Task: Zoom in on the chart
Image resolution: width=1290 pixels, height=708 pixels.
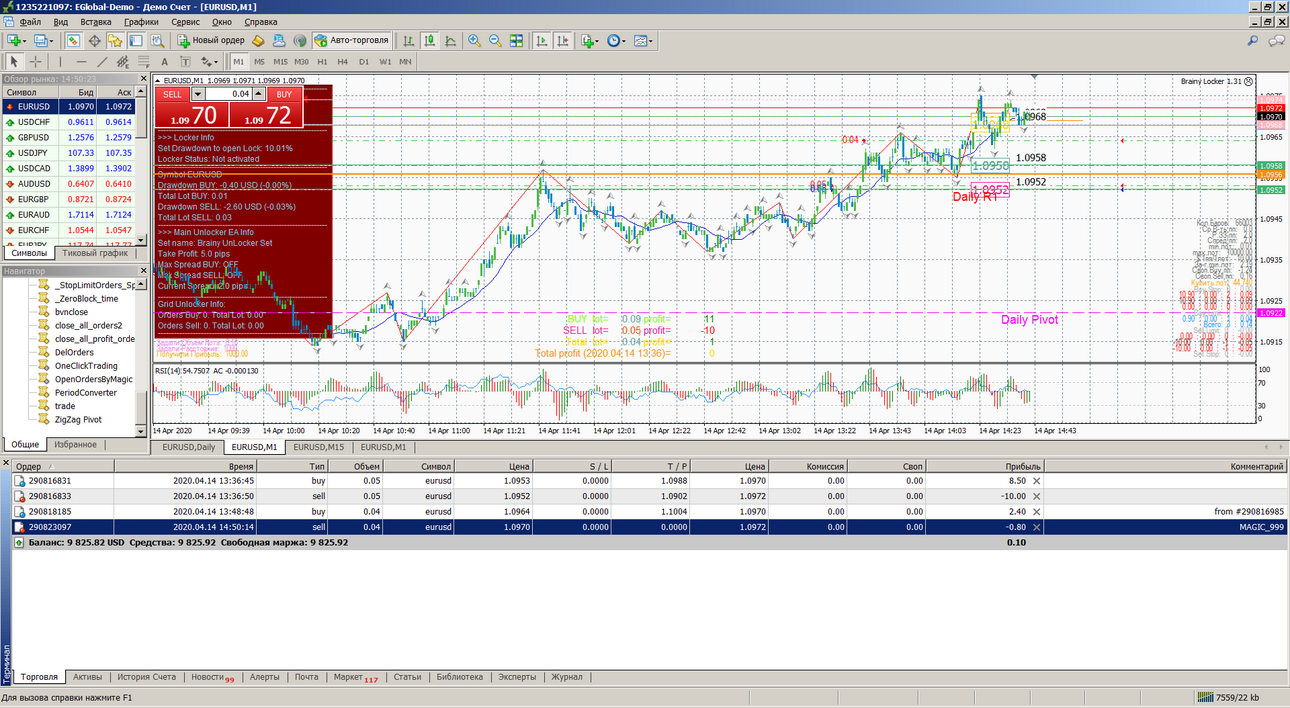Action: 474,41
